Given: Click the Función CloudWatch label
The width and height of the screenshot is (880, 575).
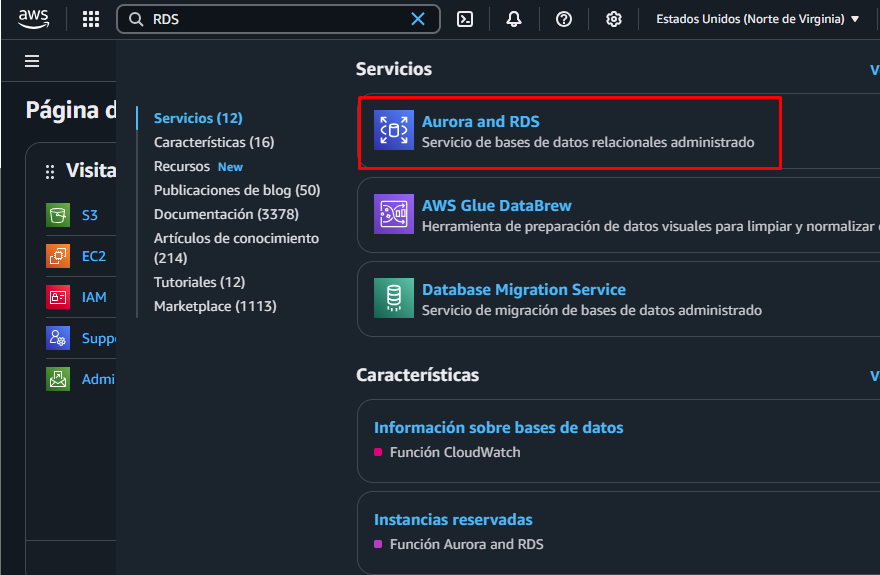Looking at the screenshot, I should click(455, 452).
